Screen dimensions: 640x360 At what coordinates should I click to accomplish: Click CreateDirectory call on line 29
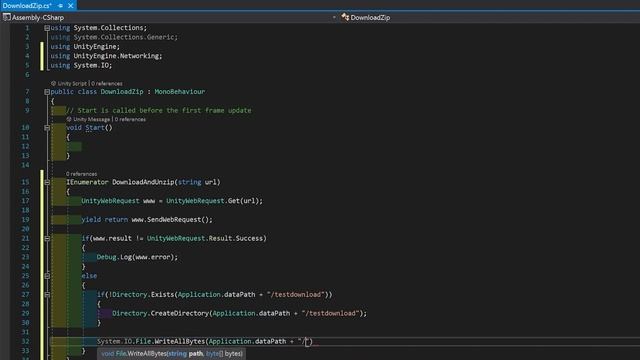coord(180,313)
